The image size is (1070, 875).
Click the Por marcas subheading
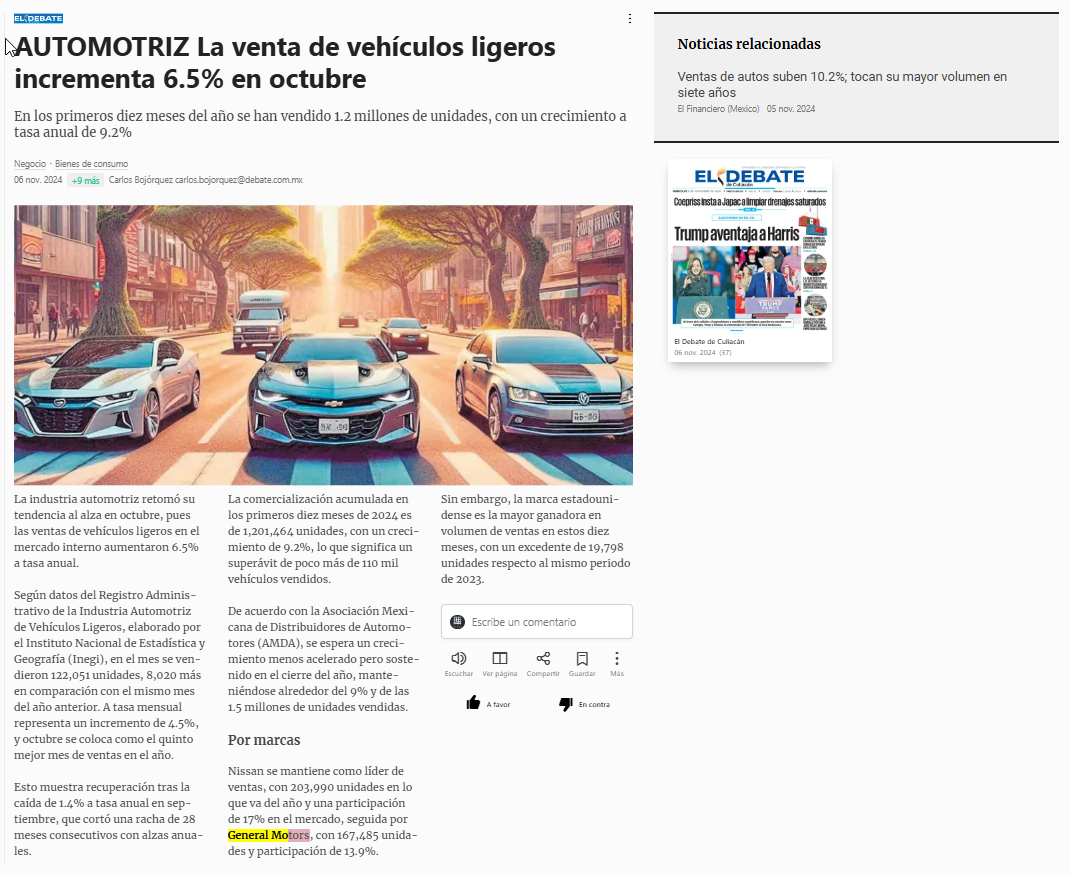(264, 740)
